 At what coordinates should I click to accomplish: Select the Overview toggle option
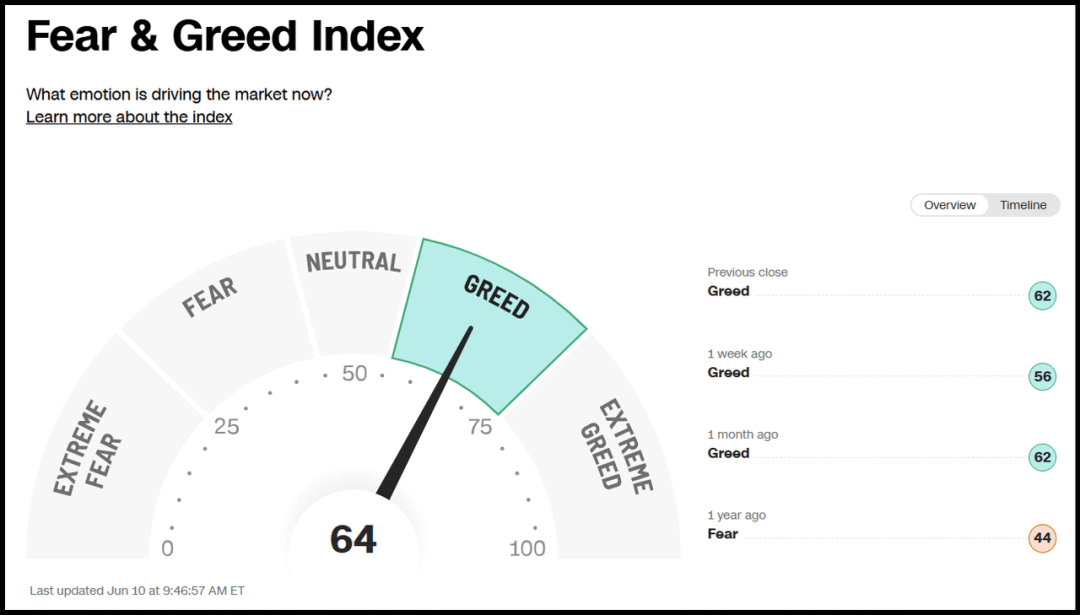point(950,205)
